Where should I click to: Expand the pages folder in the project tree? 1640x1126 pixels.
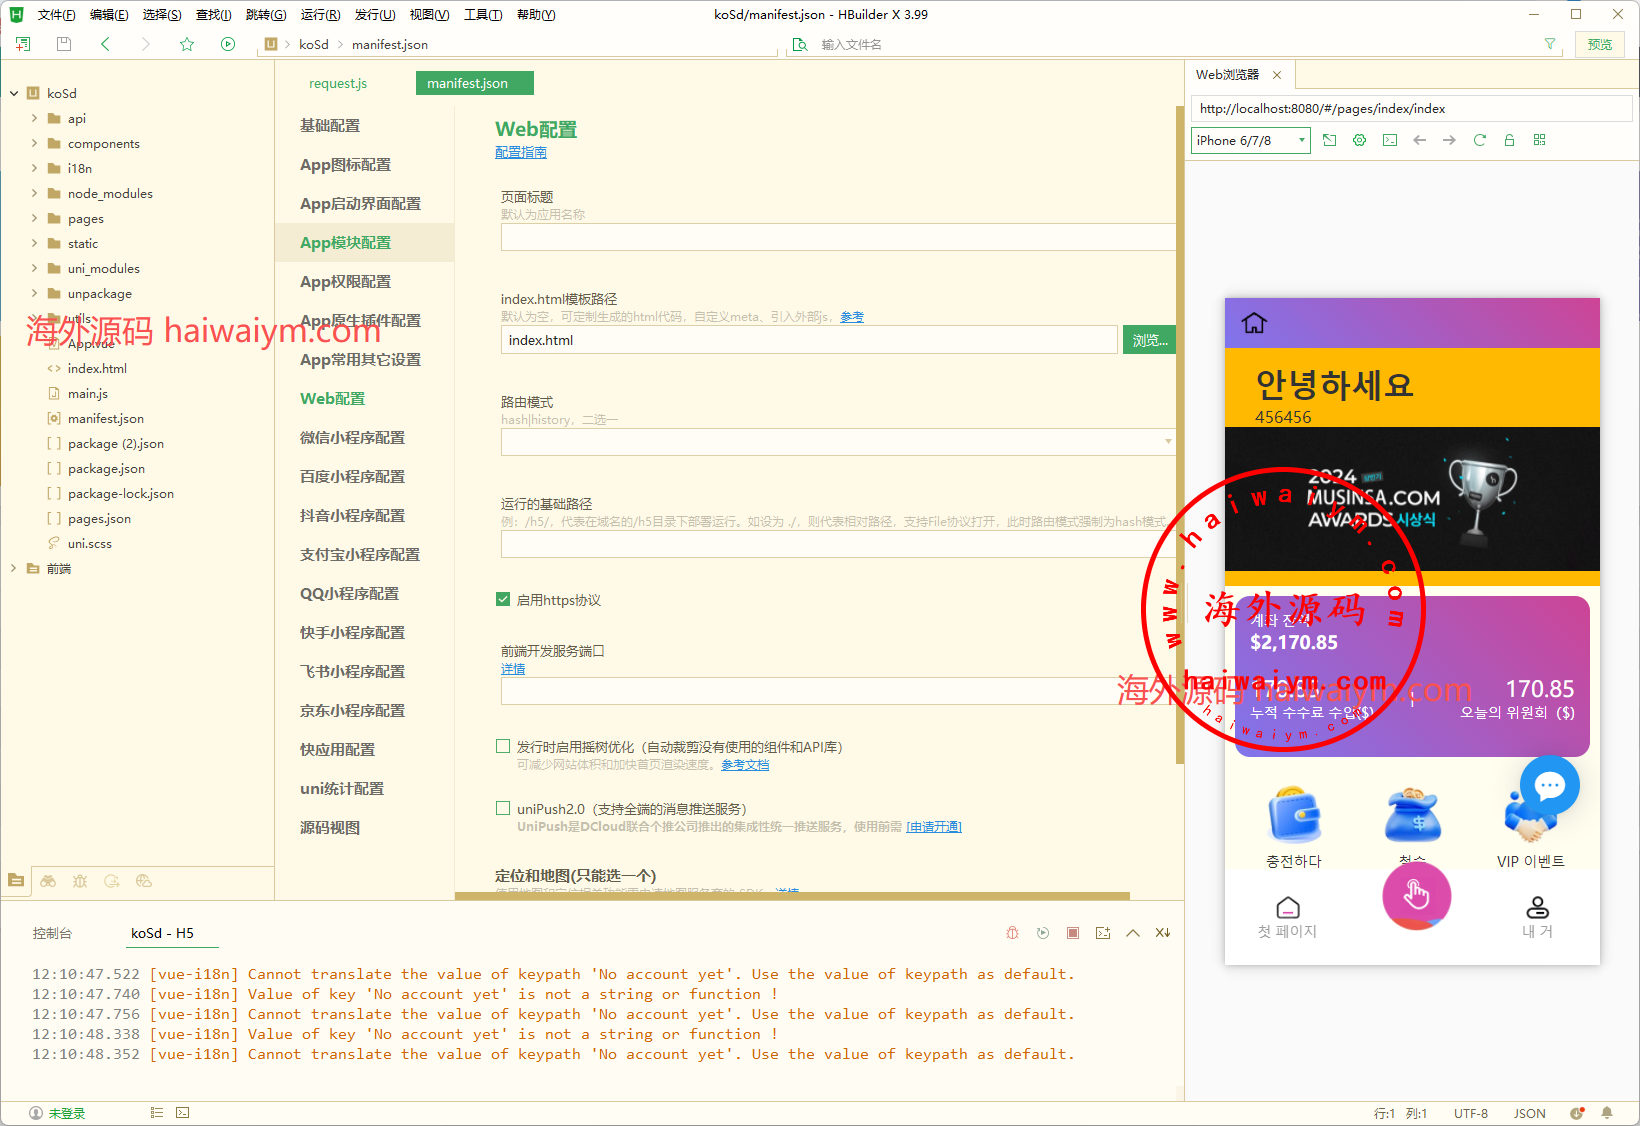coord(35,218)
